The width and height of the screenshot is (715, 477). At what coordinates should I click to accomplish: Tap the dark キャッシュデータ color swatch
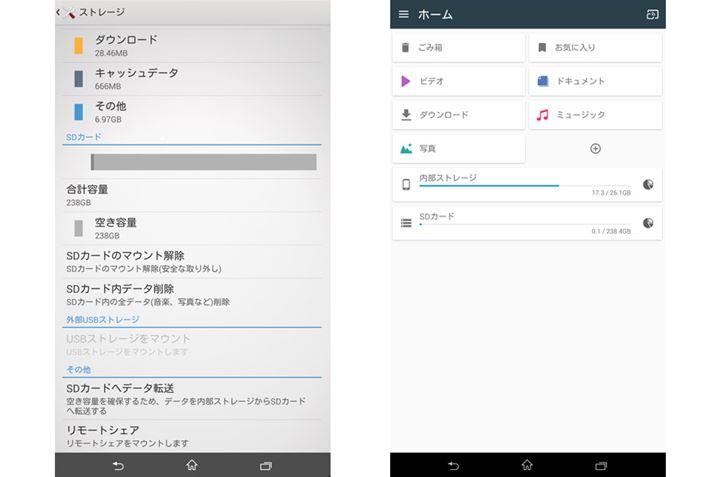tap(78, 79)
